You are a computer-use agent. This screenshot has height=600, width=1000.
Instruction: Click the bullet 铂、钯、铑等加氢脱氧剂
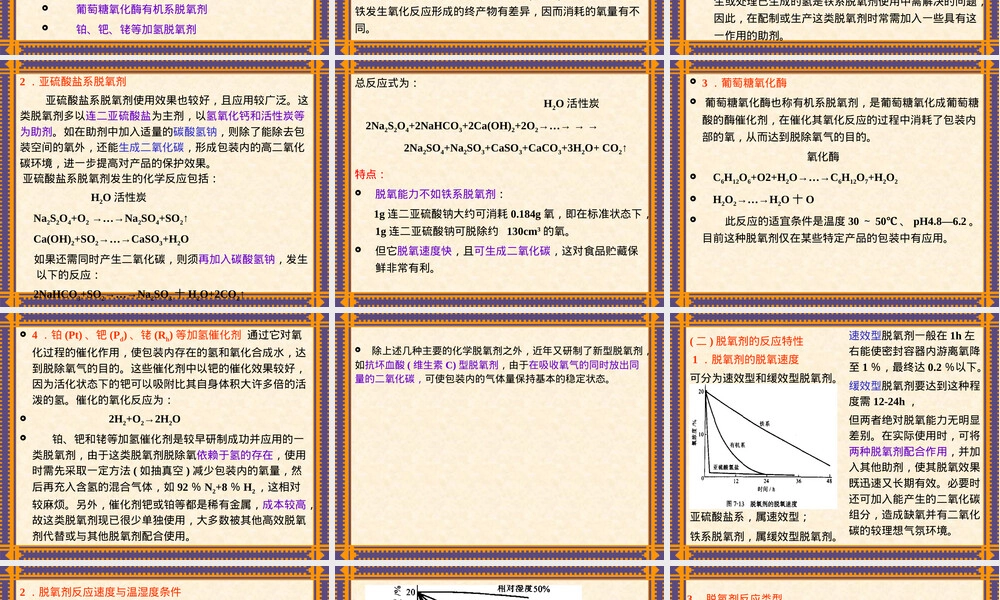pos(136,29)
